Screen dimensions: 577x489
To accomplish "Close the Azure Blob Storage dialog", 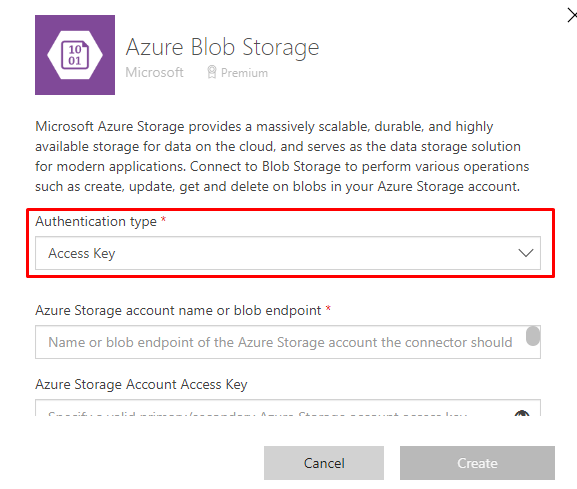I will tap(572, 16).
